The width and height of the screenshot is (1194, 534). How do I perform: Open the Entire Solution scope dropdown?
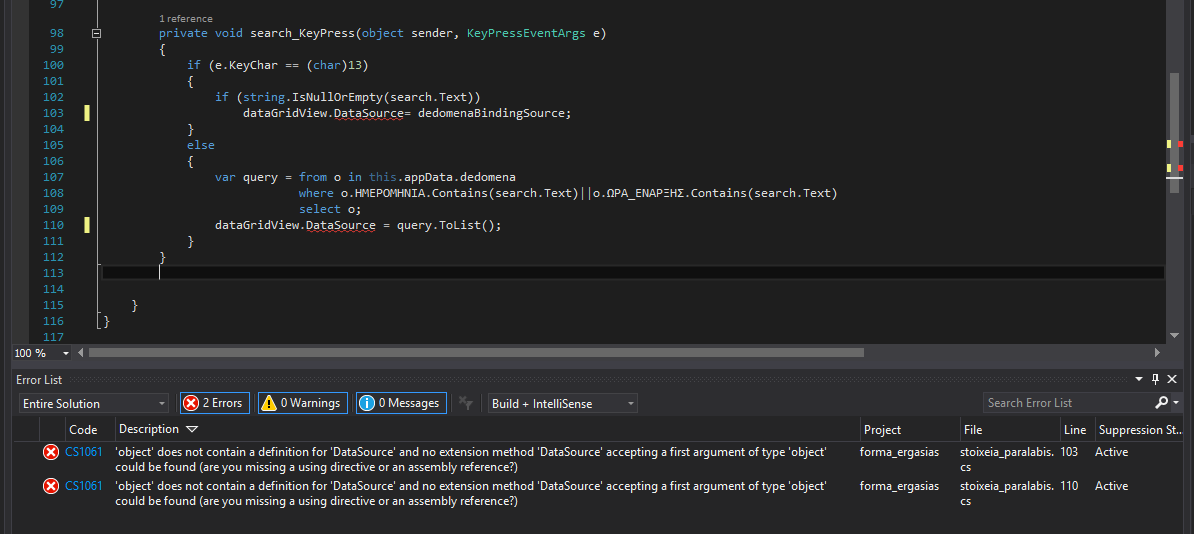coord(94,403)
